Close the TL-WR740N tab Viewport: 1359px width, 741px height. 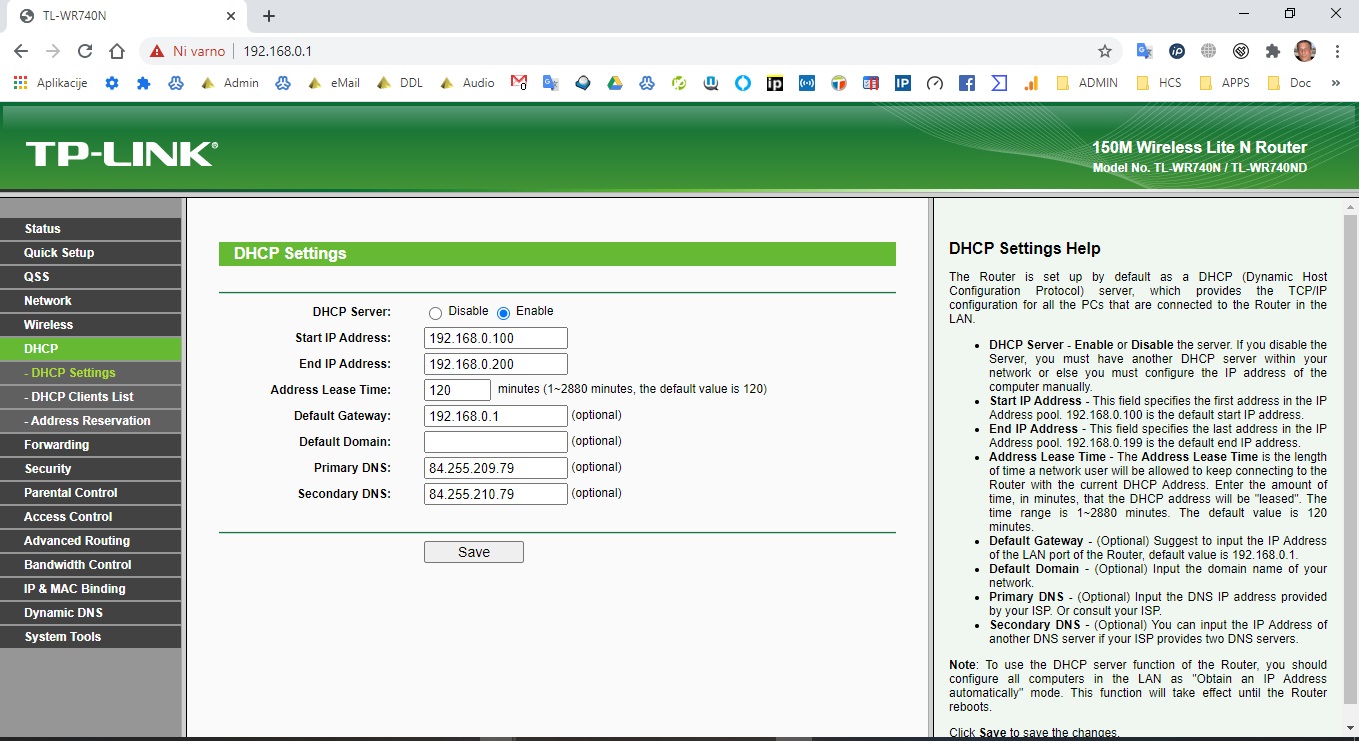coord(230,16)
